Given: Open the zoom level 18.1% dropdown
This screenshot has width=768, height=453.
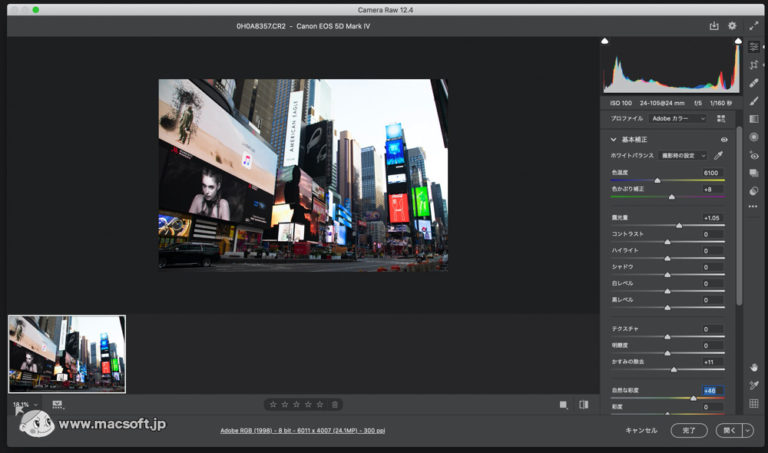Looking at the screenshot, I should [x=25, y=405].
